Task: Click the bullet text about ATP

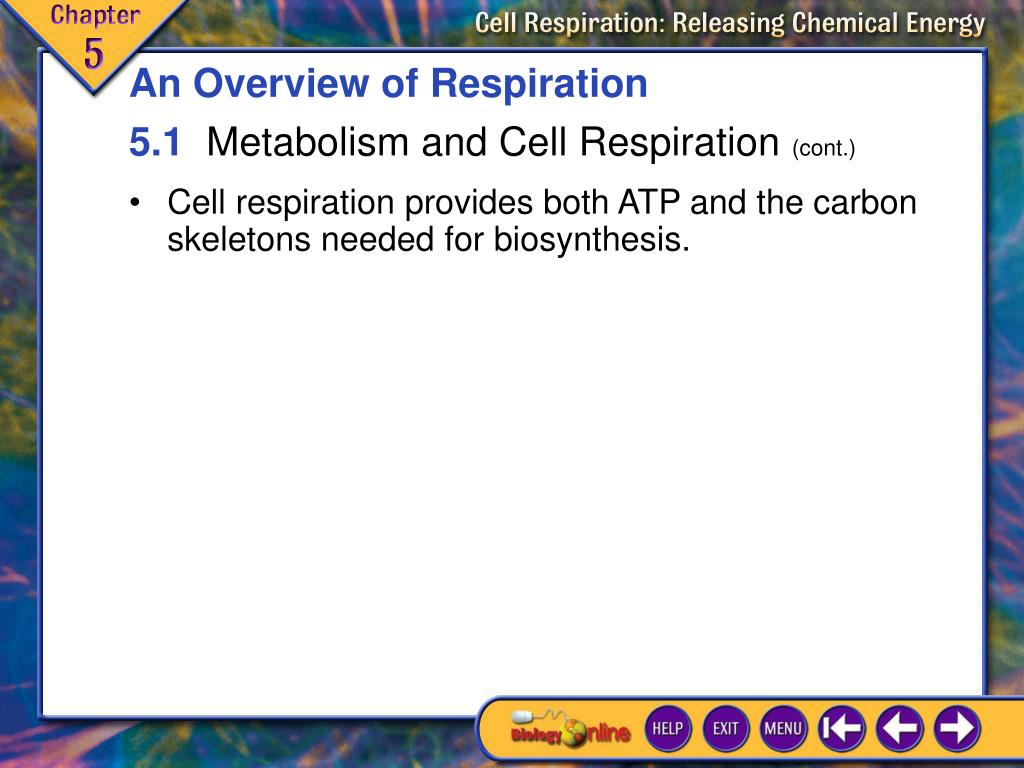Action: [x=542, y=221]
